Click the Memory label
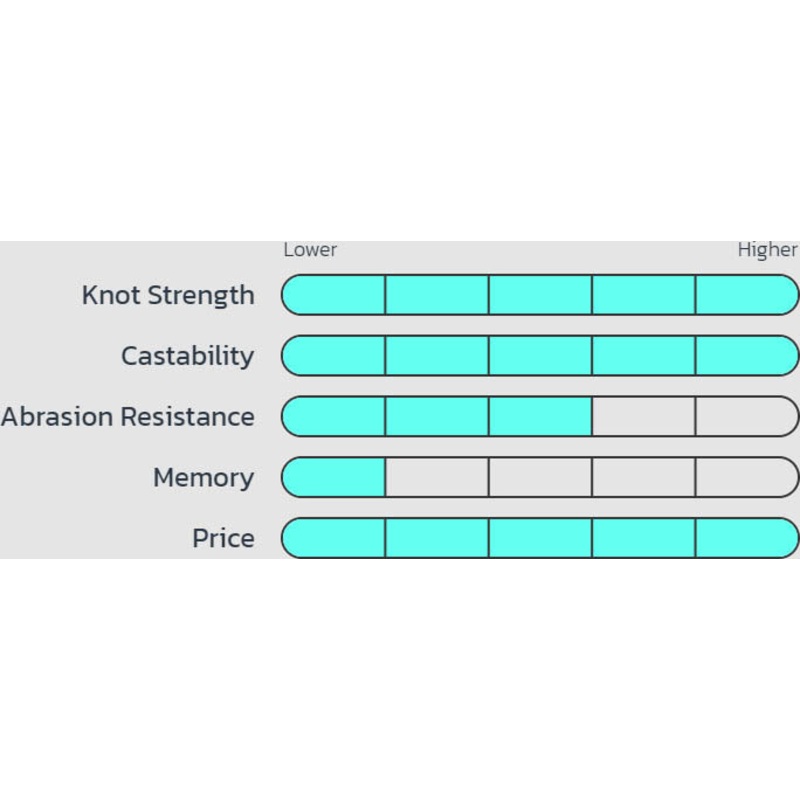This screenshot has height=800, width=800. (x=203, y=478)
